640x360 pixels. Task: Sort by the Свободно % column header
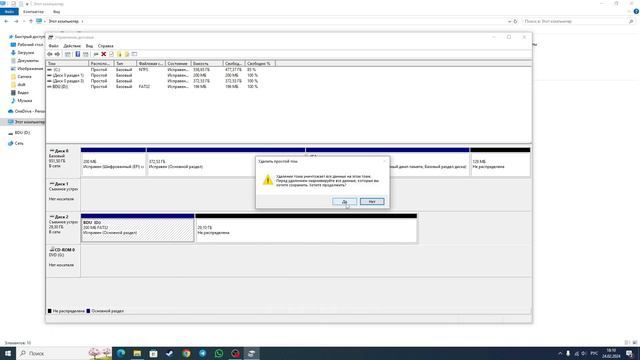(260, 64)
